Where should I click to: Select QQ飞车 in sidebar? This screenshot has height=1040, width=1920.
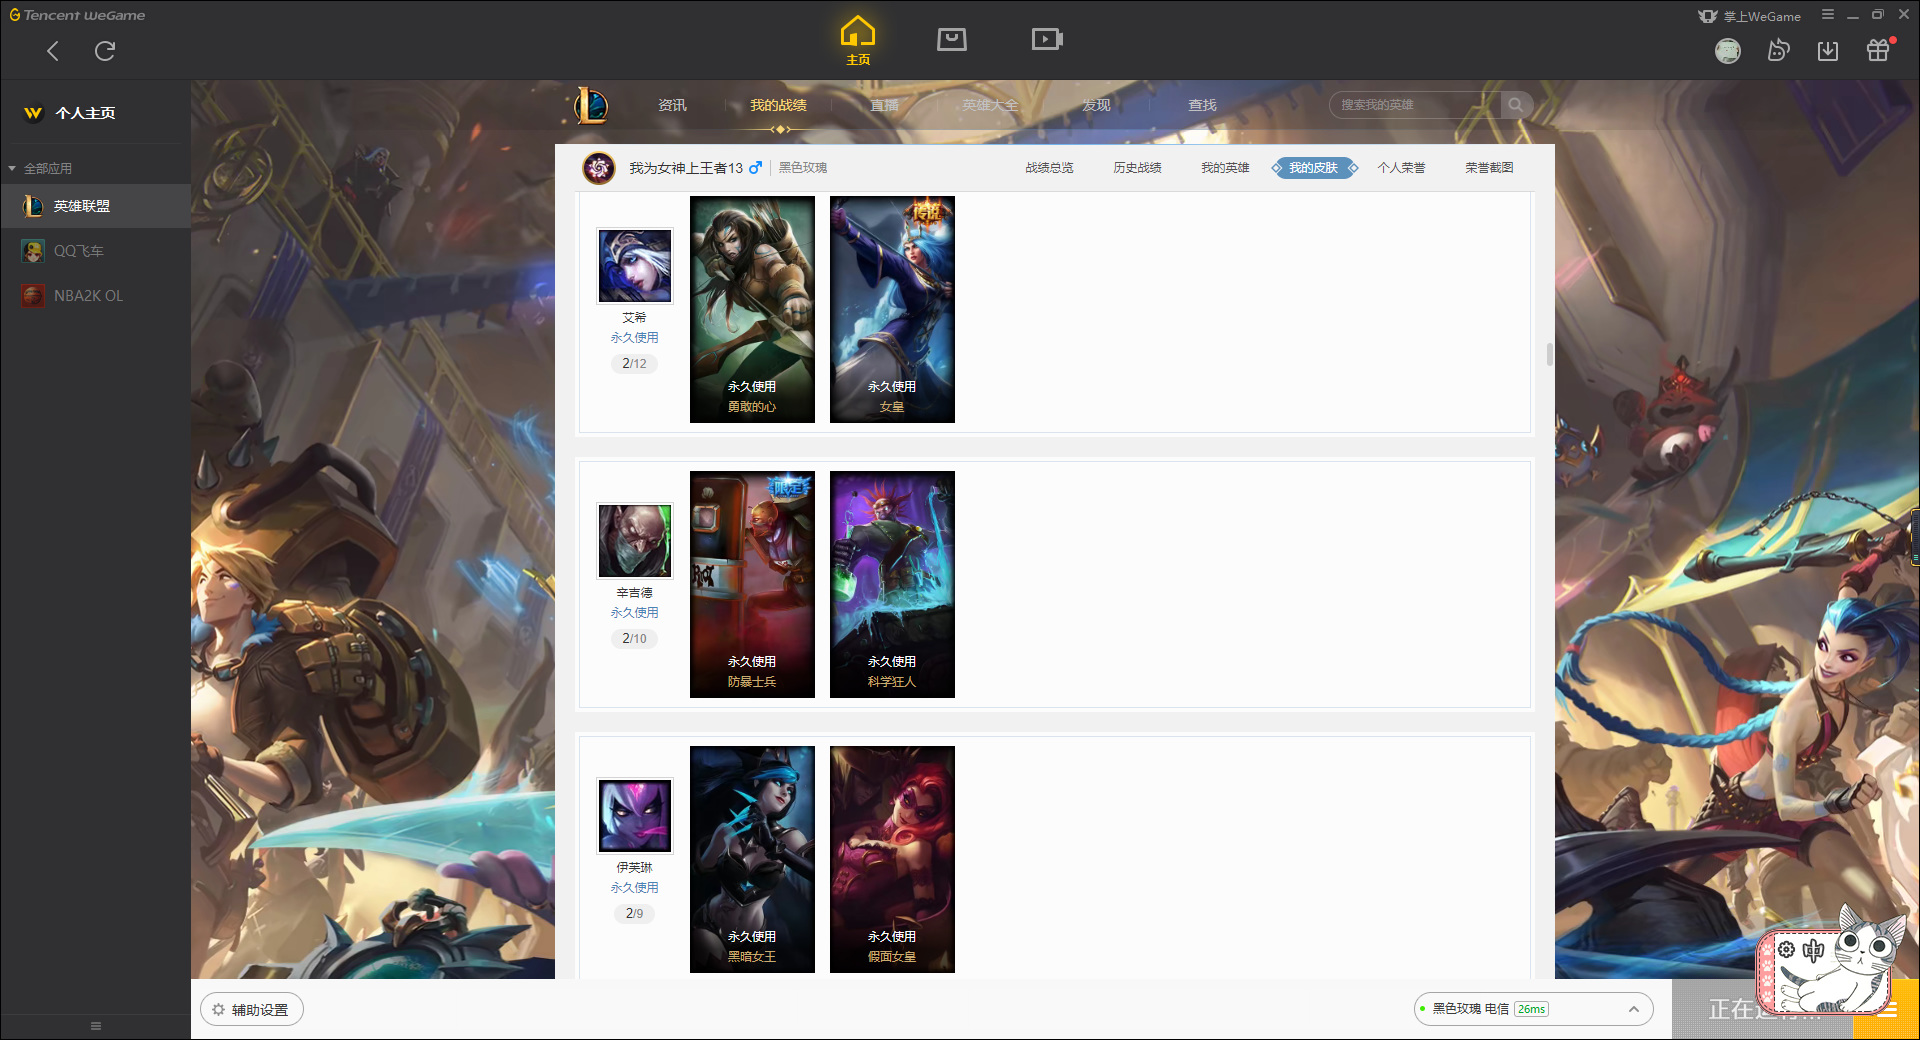click(x=95, y=251)
